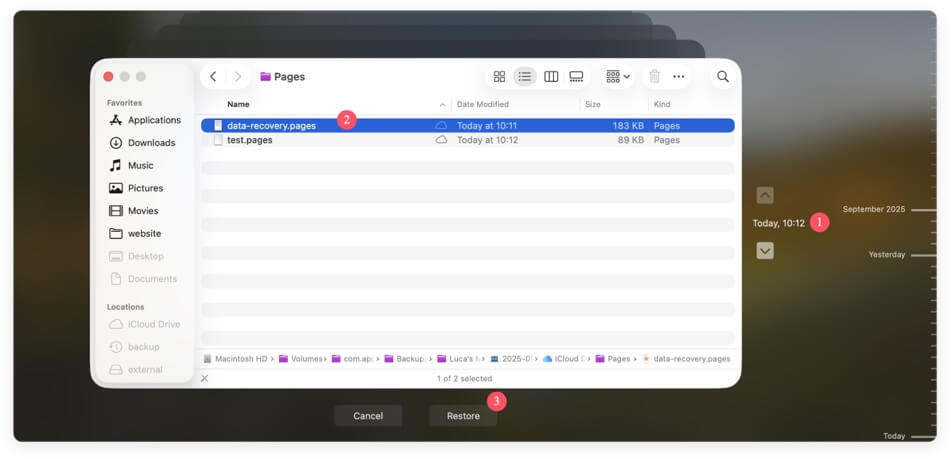Click Pages in the path bar
The height and width of the screenshot is (459, 951).
point(613,359)
